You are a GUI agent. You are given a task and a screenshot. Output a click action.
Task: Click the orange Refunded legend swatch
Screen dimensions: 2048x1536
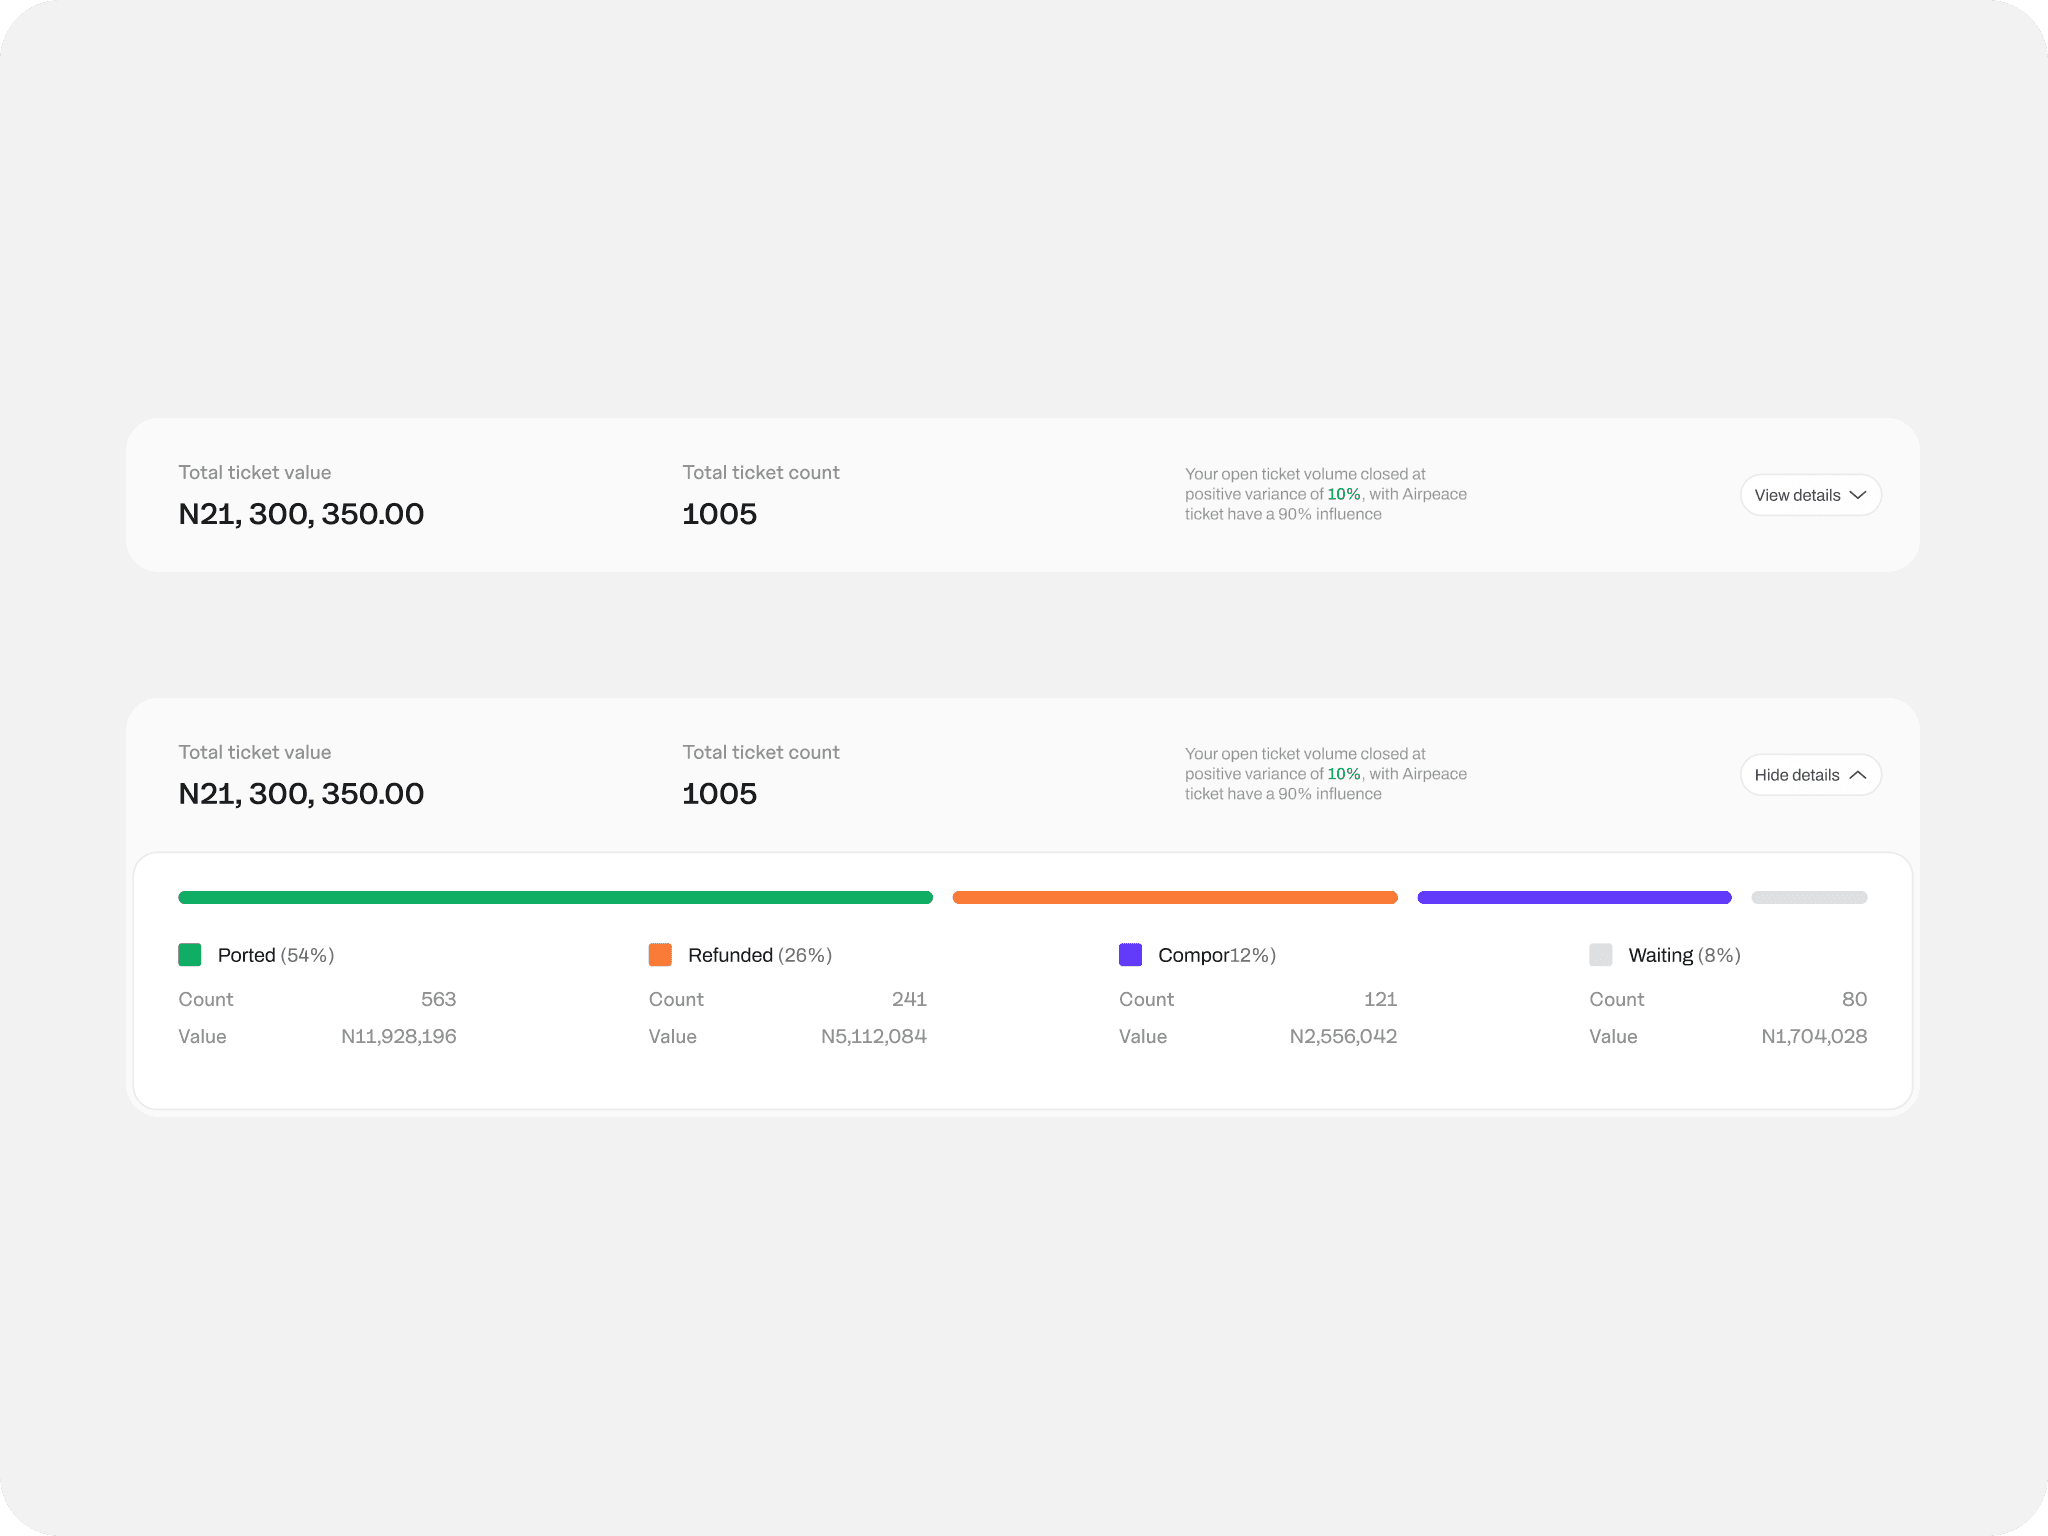pos(660,955)
